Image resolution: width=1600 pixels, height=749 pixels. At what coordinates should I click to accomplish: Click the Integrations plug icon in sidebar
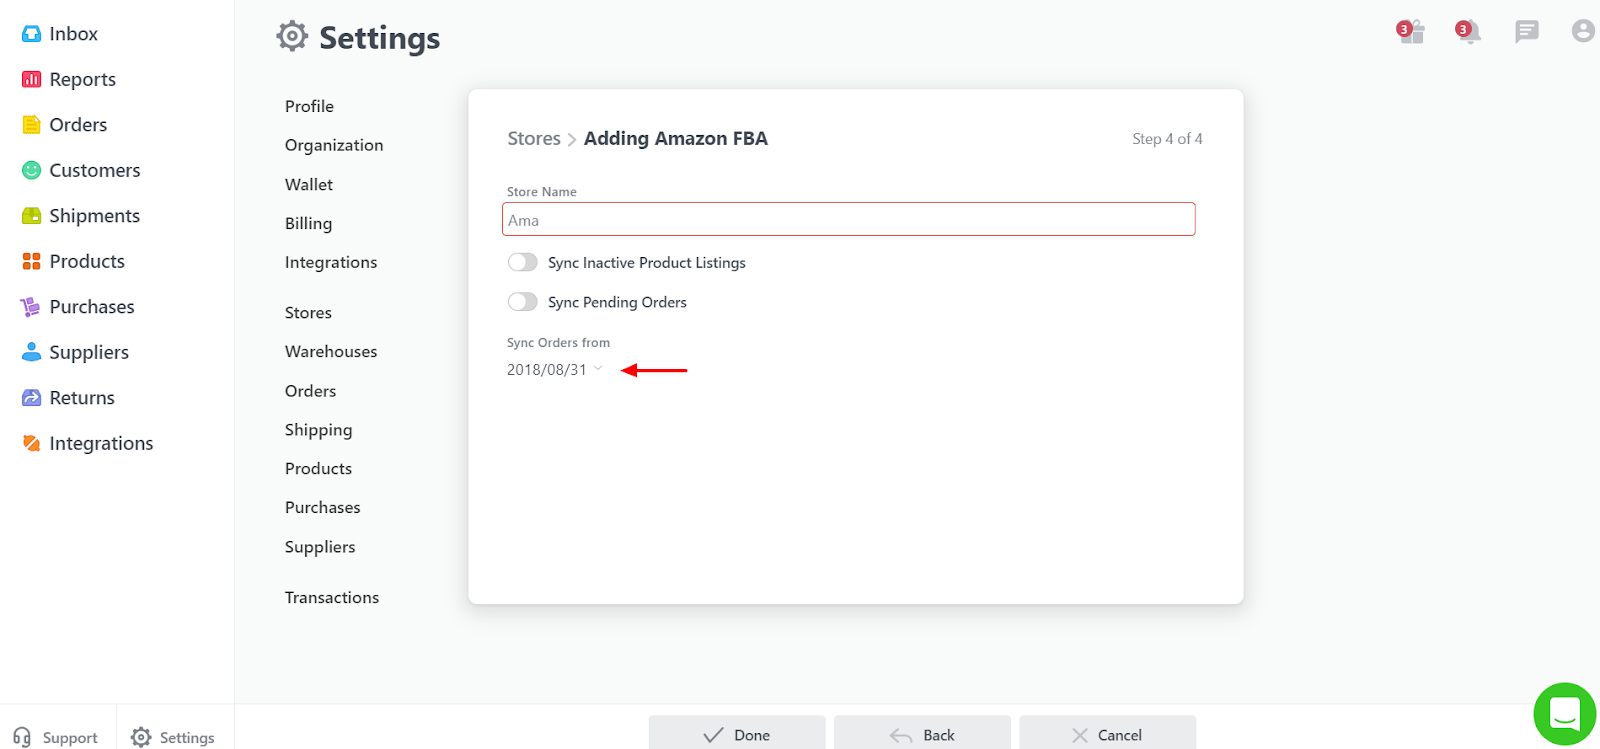point(31,443)
